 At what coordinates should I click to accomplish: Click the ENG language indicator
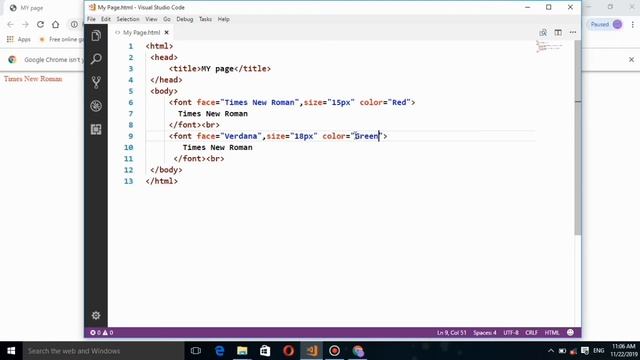point(599,351)
